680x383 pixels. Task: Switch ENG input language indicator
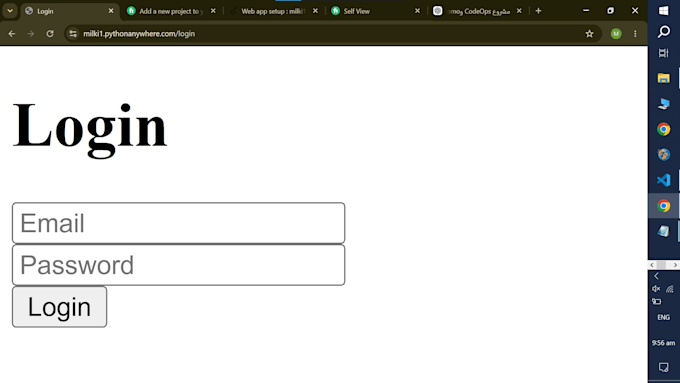click(663, 318)
